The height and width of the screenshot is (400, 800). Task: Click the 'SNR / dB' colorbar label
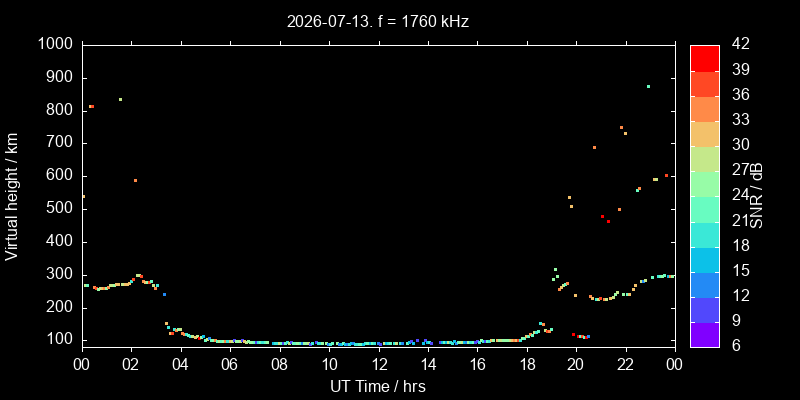click(757, 196)
